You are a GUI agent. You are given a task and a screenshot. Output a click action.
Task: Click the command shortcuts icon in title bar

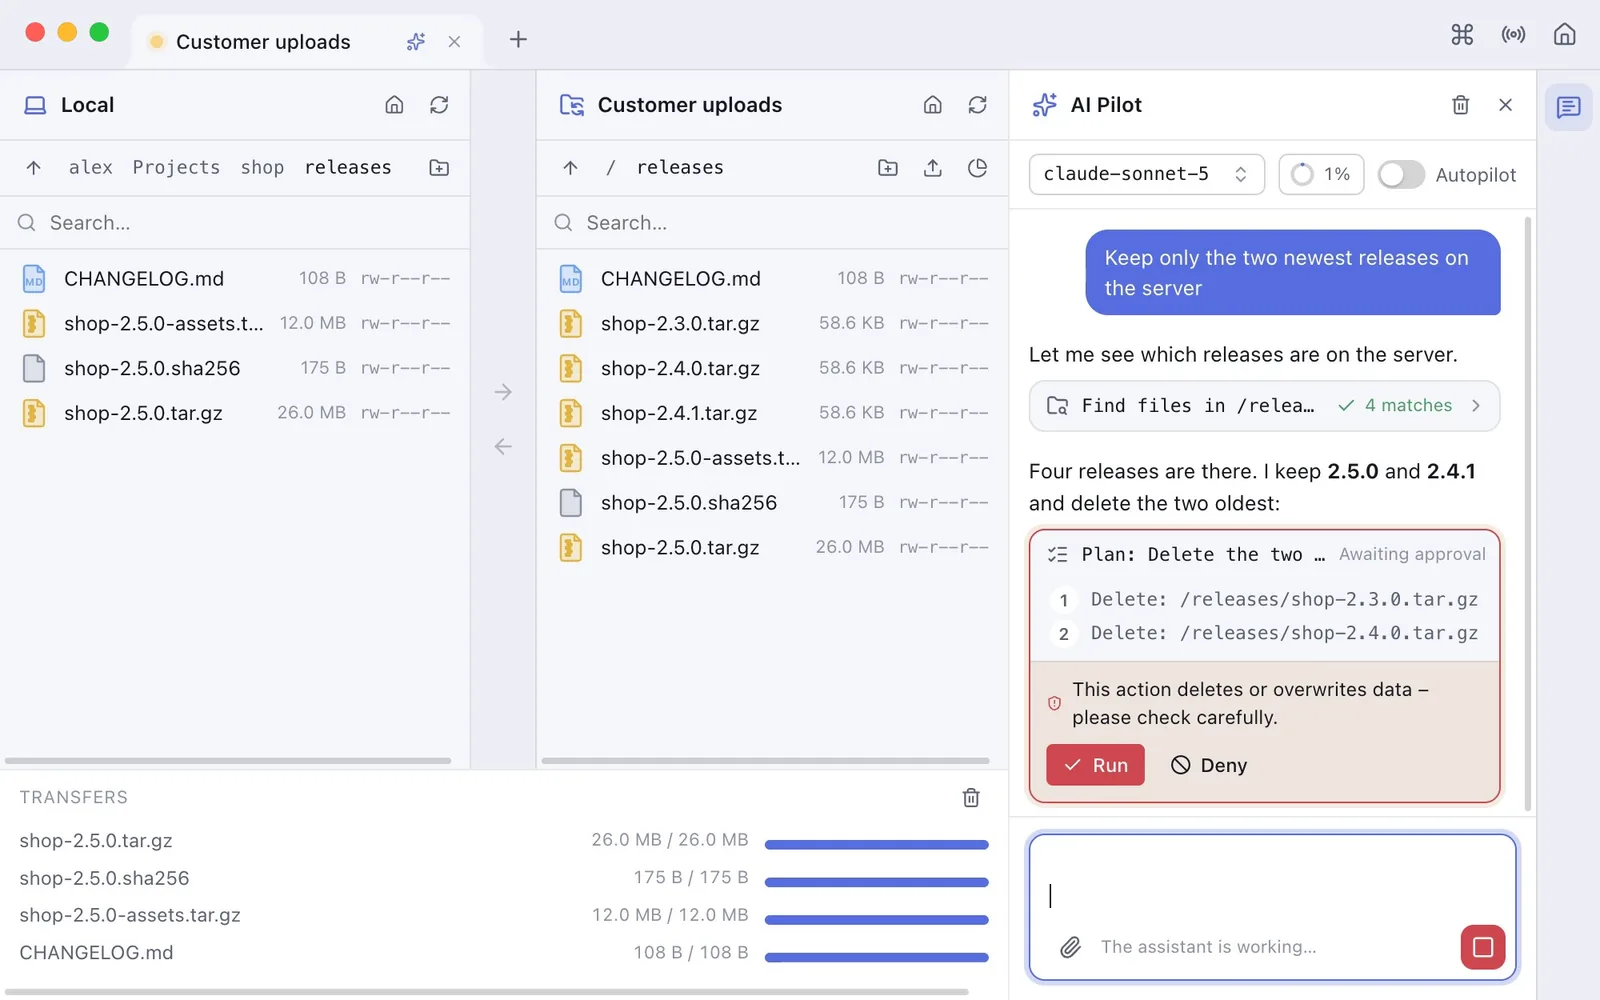pyautogui.click(x=1462, y=35)
